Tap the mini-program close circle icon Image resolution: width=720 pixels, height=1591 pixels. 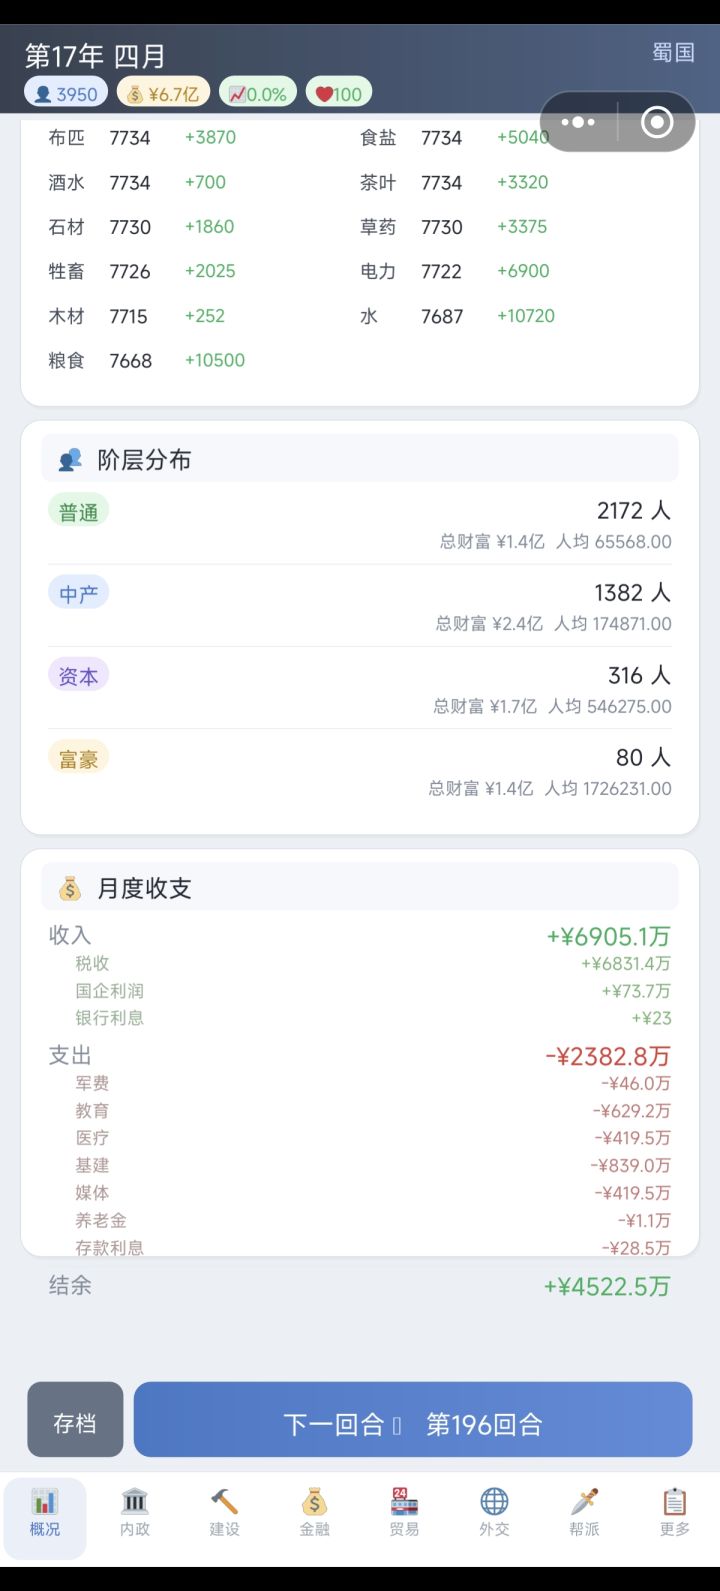click(657, 122)
